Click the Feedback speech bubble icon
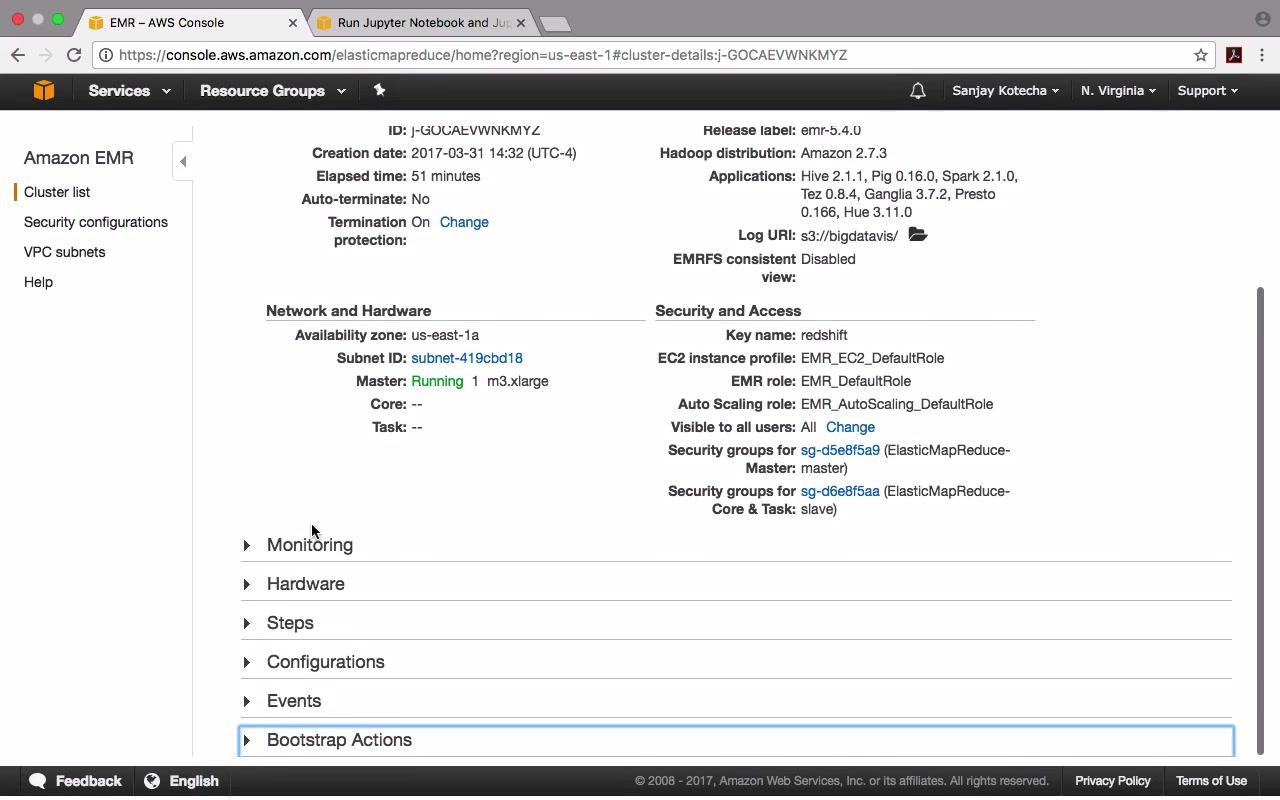This screenshot has height=800, width=1280. 38,781
